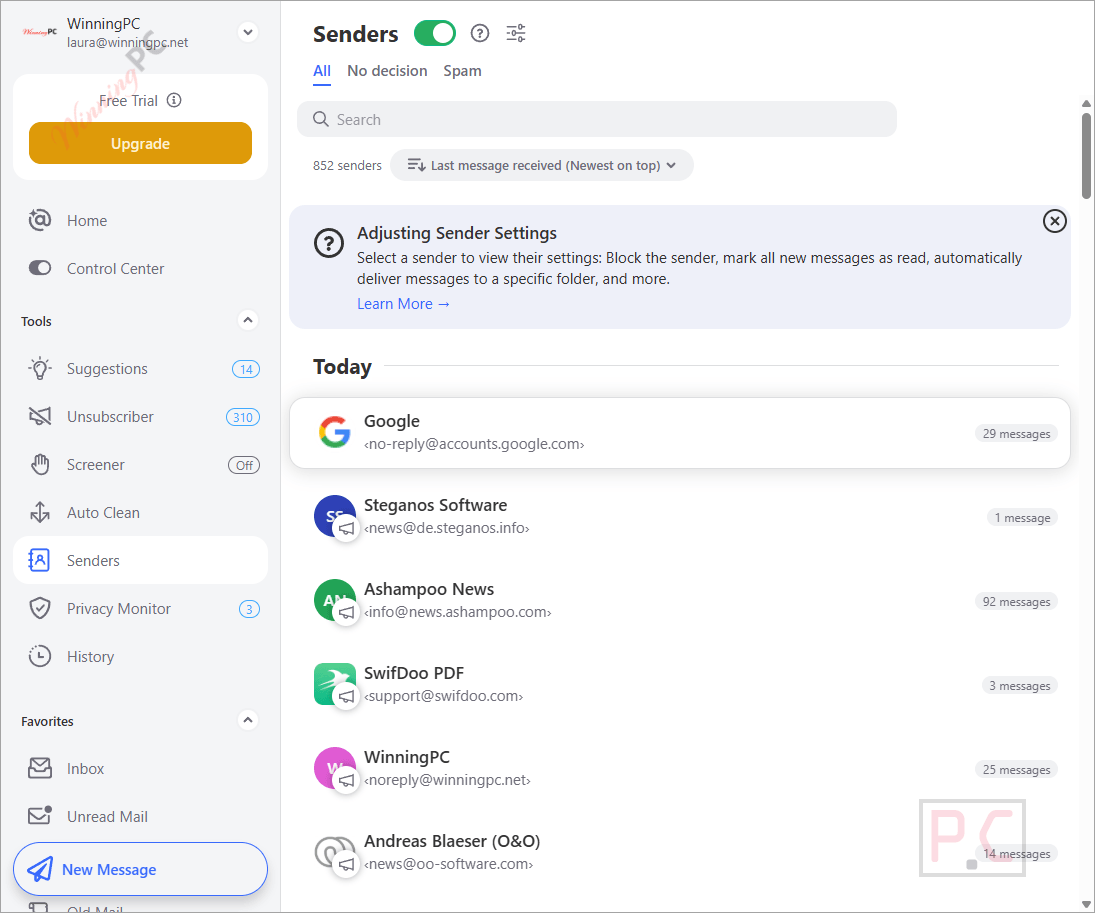Click the WinningPC sender avatar

[x=335, y=768]
